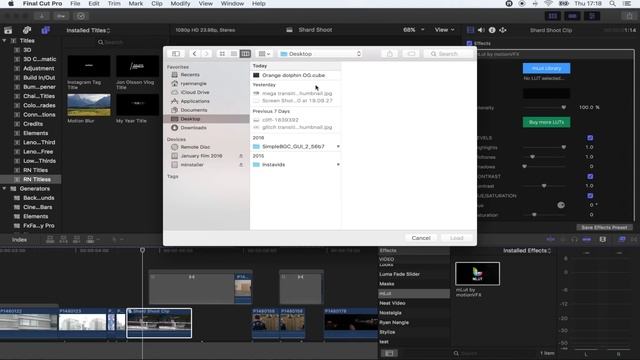Open Window menu
The image size is (640, 360).
[232, 4]
